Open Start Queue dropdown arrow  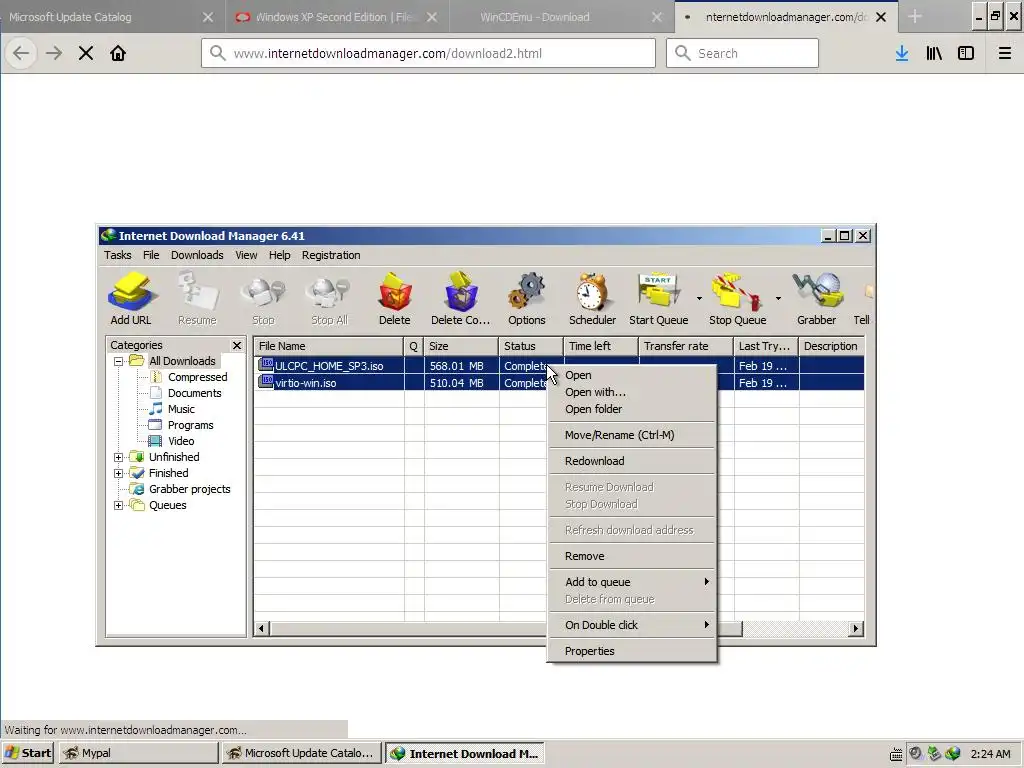[x=699, y=298]
